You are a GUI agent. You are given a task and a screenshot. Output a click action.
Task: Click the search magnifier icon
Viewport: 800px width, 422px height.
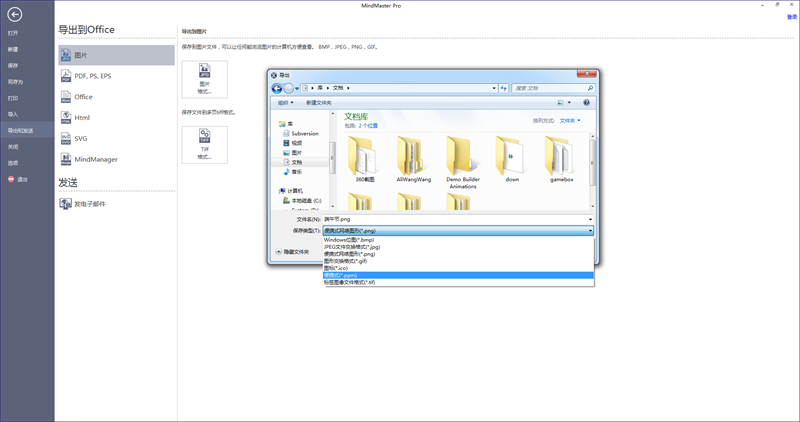pos(590,88)
